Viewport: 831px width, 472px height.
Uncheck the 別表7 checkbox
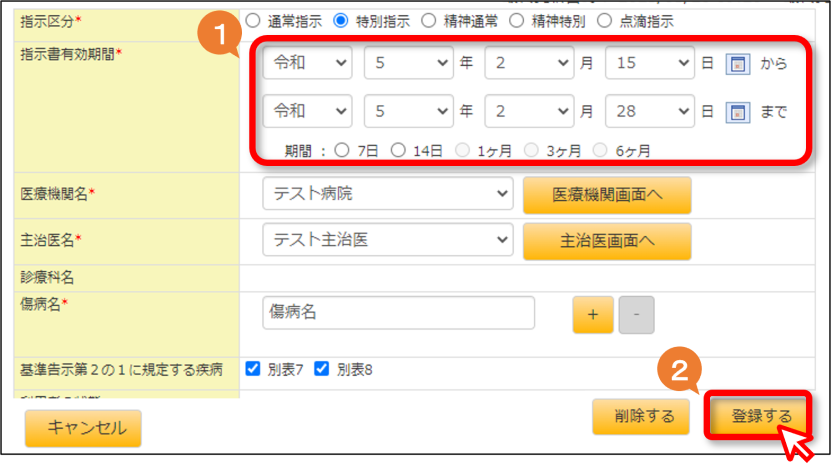click(253, 369)
